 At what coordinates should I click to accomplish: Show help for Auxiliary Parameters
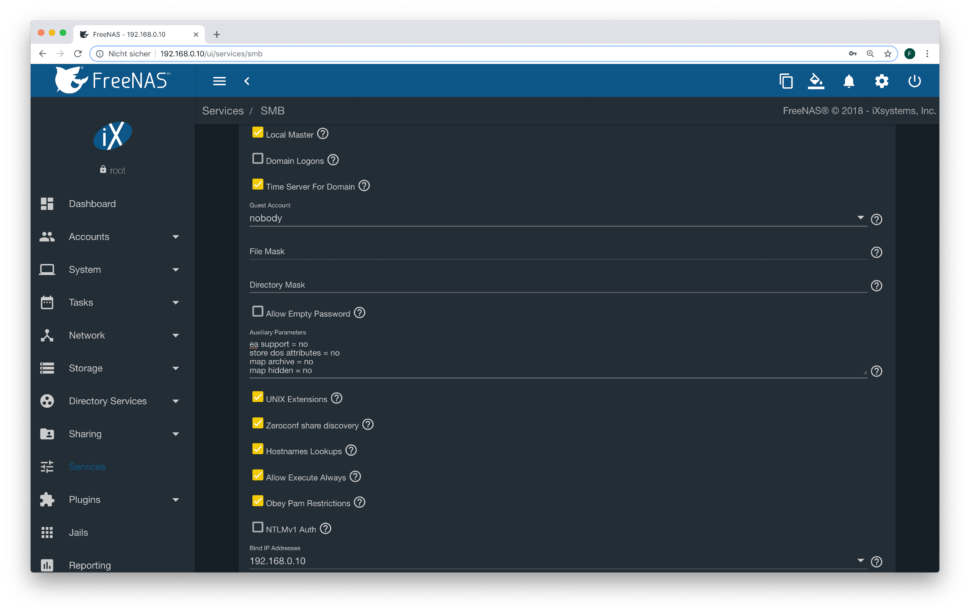(877, 371)
